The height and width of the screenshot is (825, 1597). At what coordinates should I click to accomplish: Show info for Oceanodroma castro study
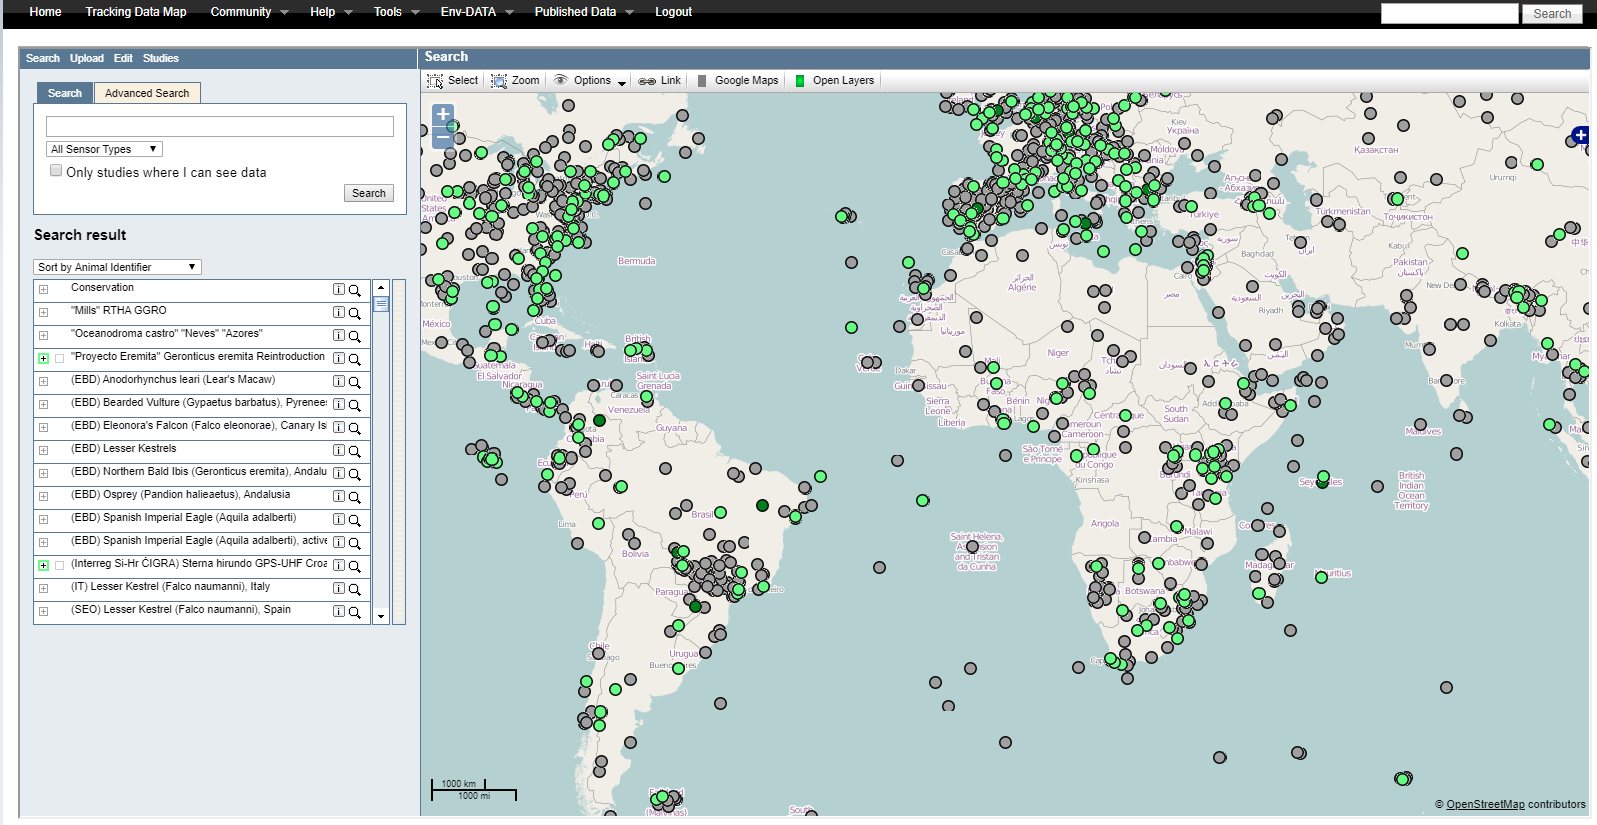click(338, 335)
